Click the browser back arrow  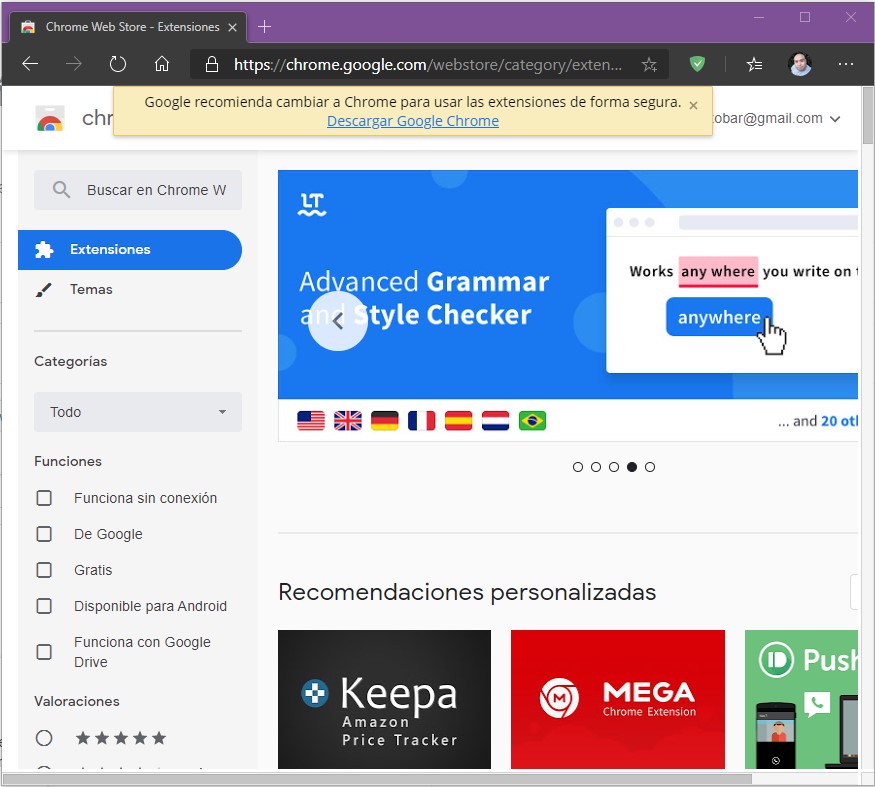pyautogui.click(x=30, y=64)
